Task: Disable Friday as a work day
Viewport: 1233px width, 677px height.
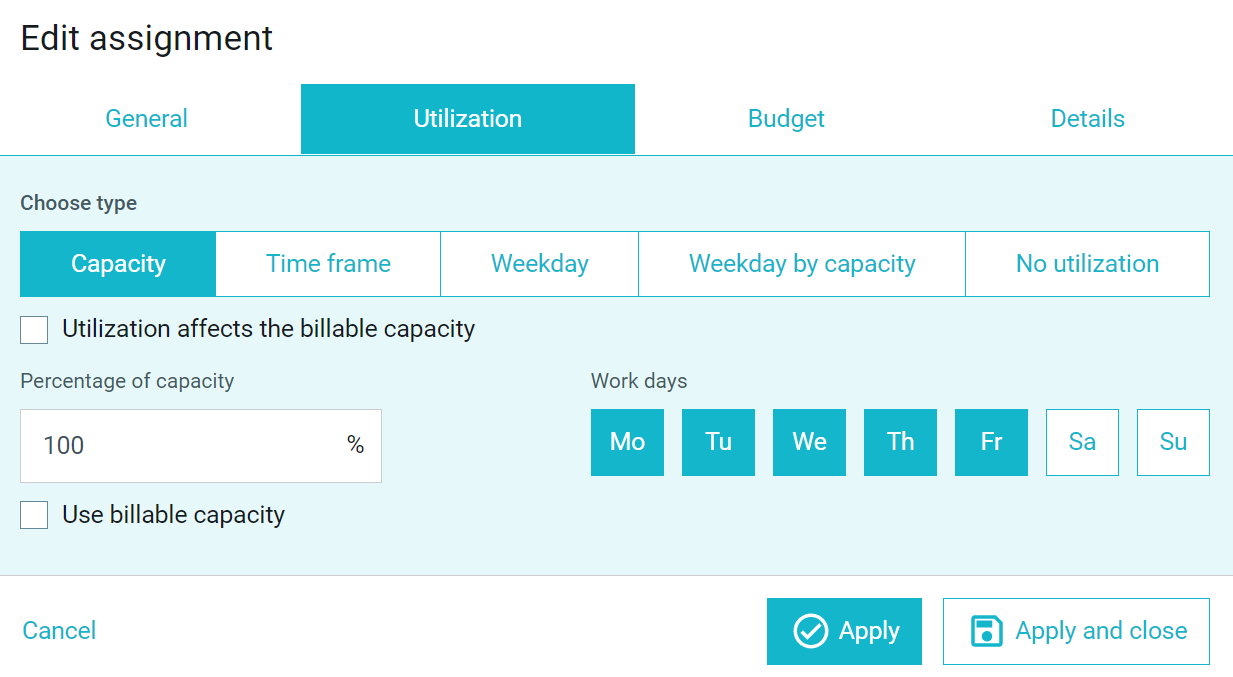Action: 991,442
